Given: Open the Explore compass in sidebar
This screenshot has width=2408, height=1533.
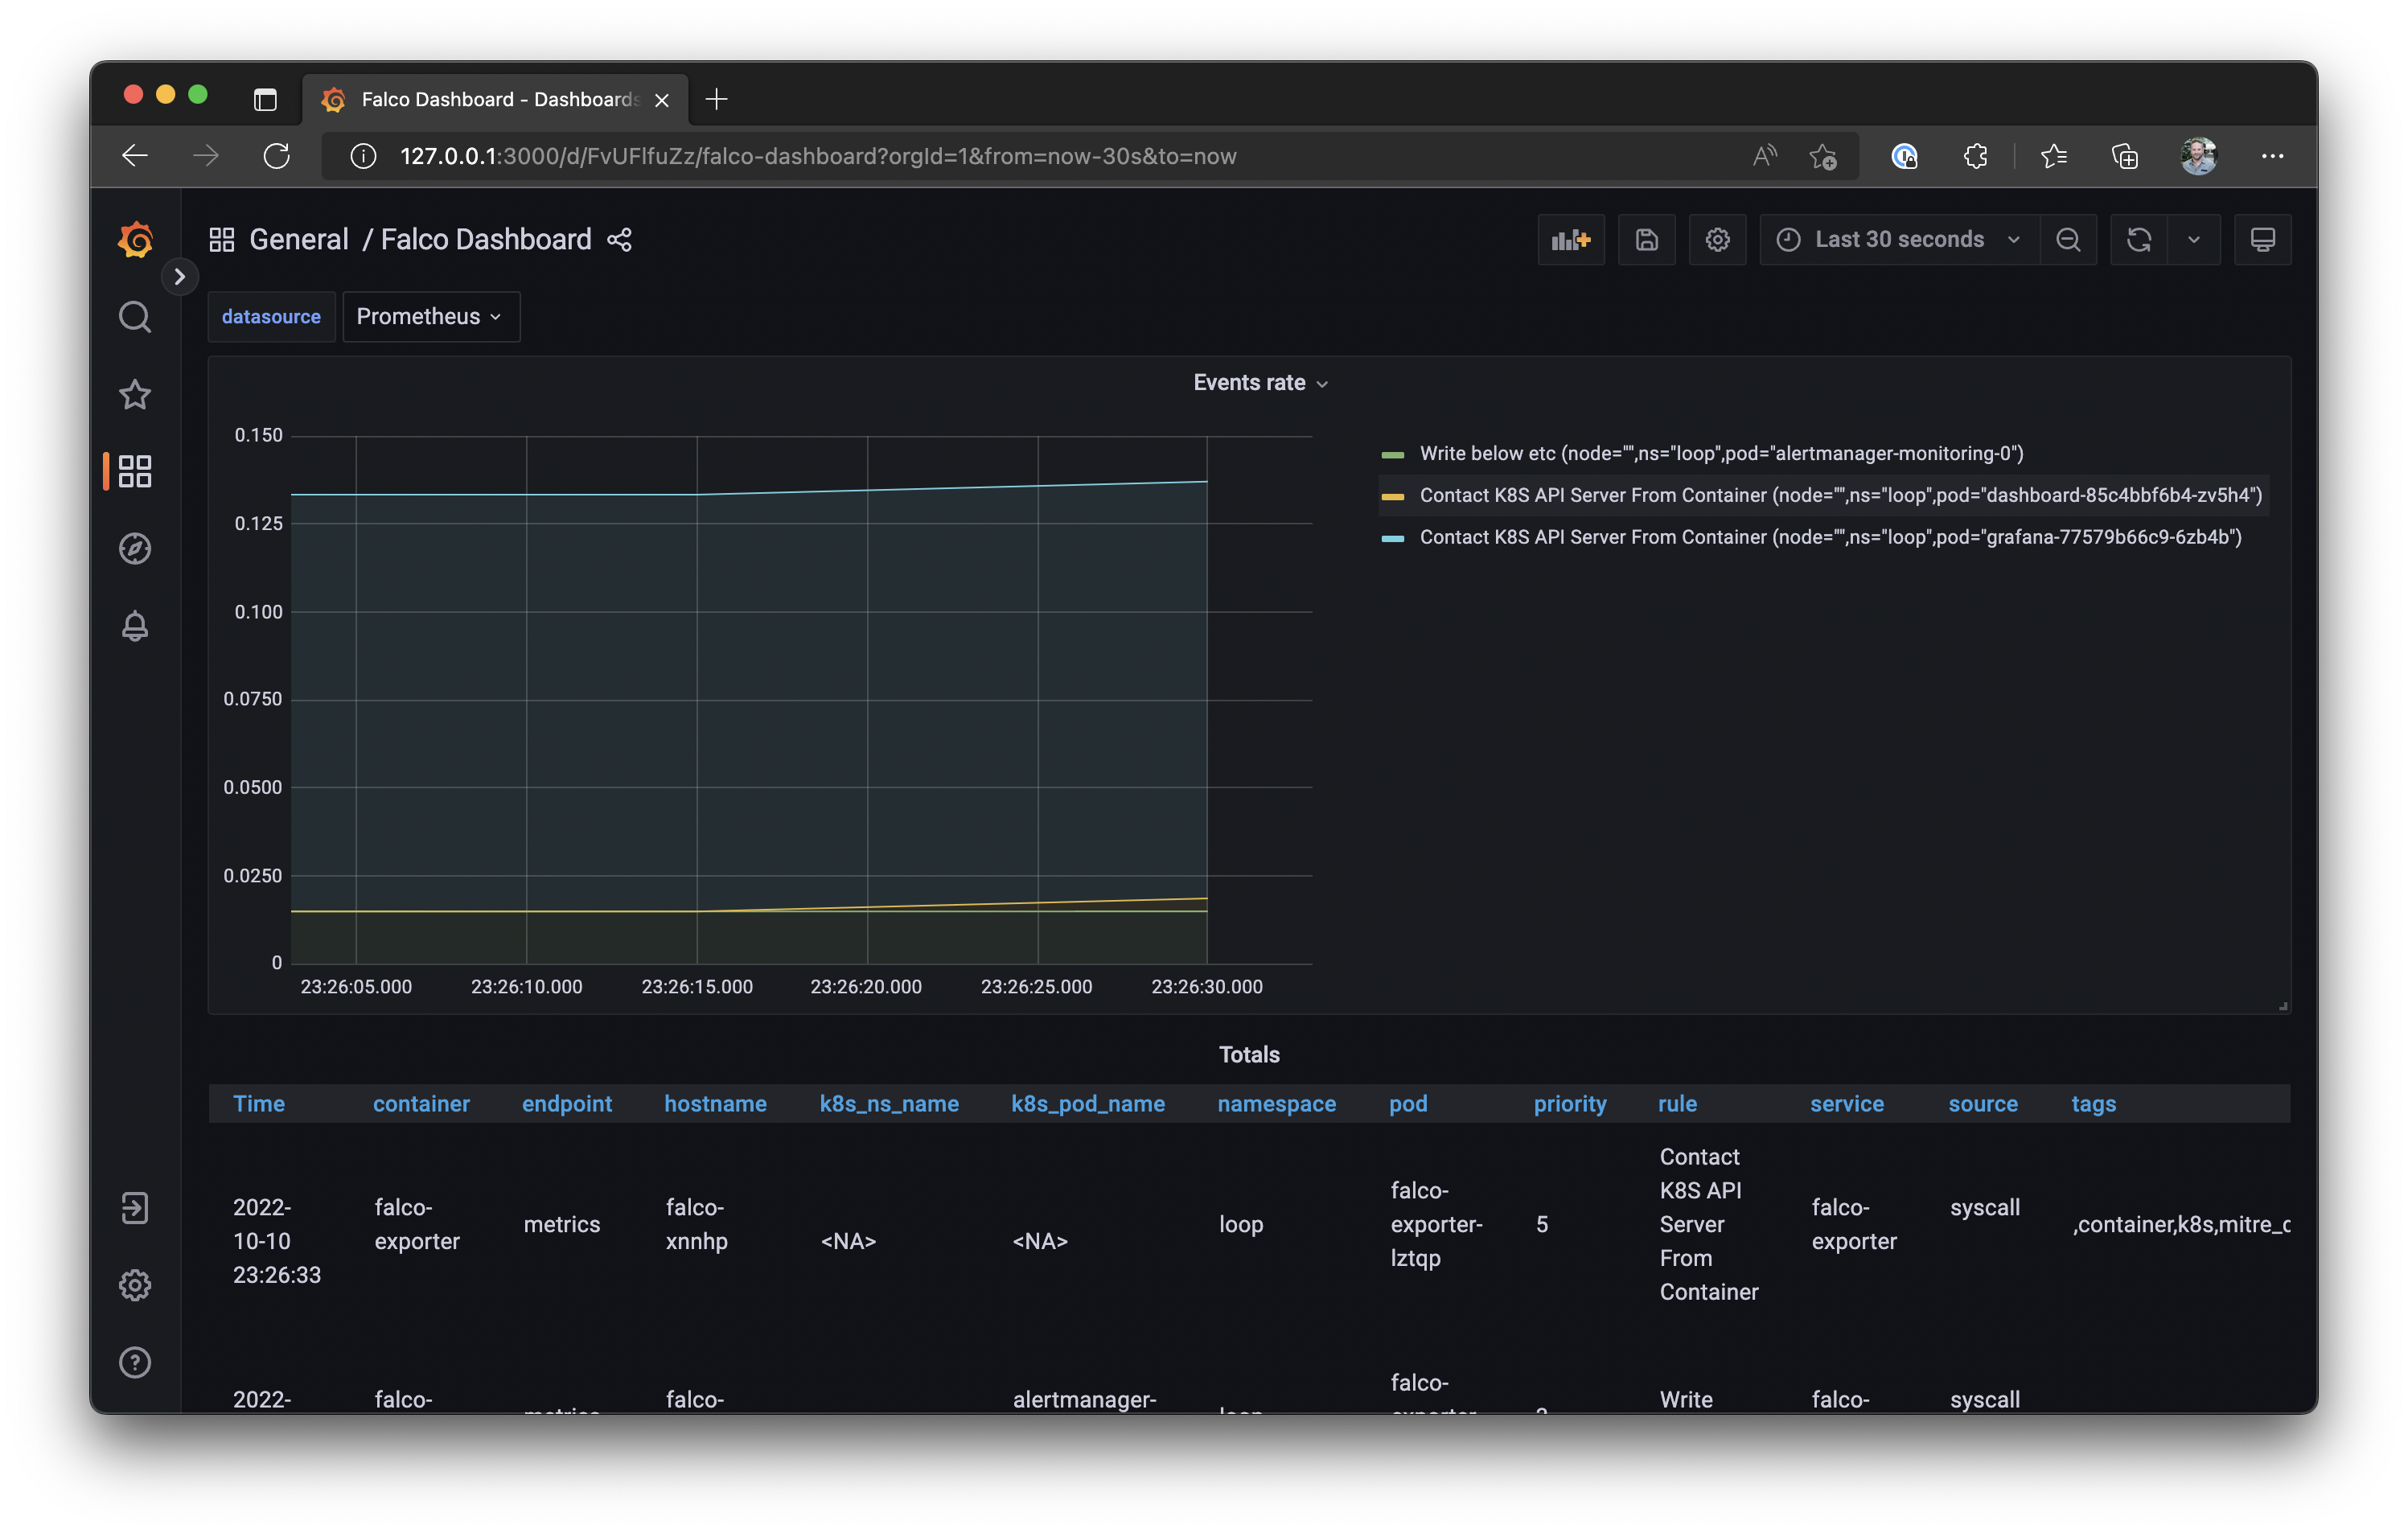Looking at the screenshot, I should [135, 548].
